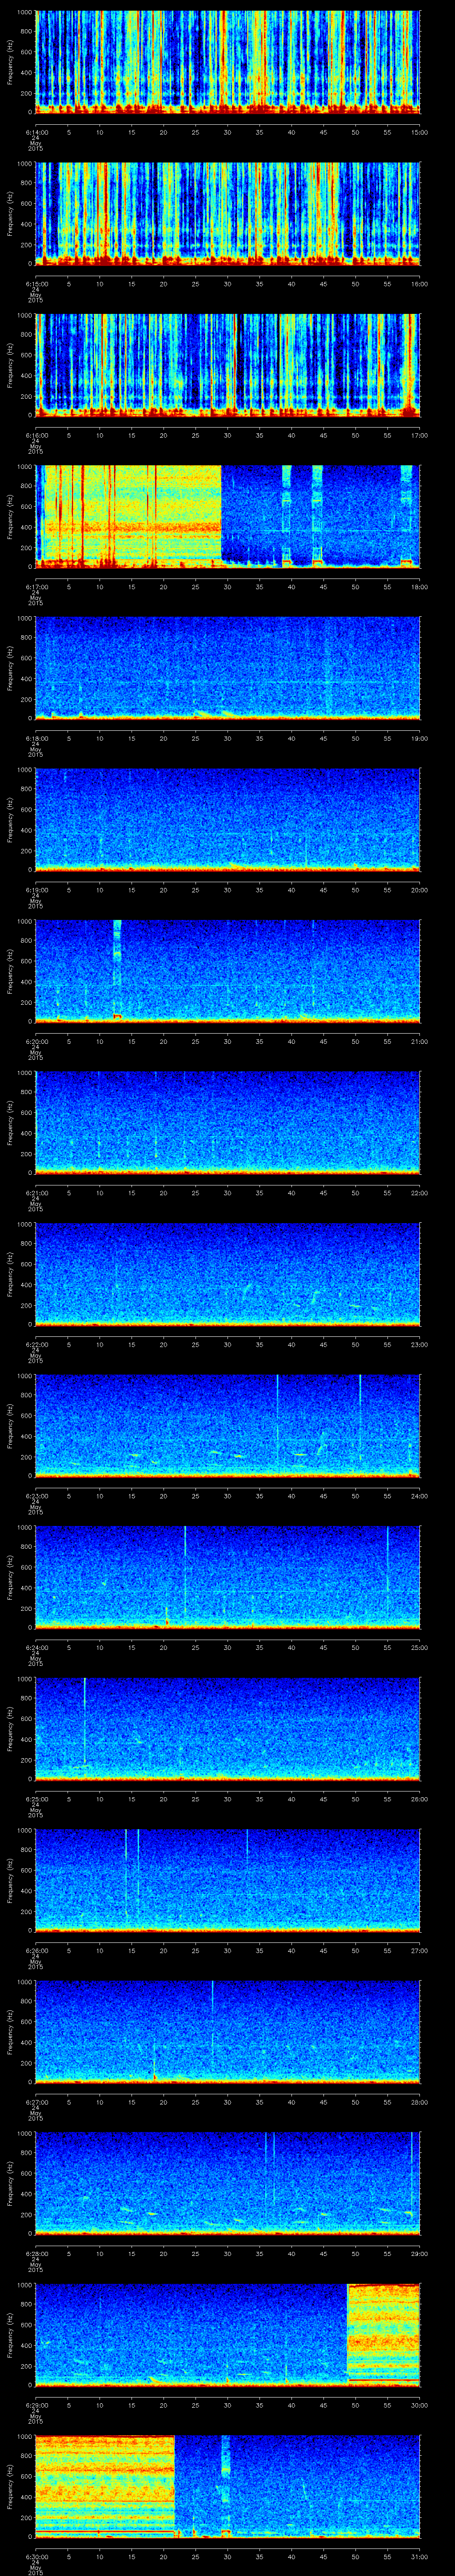Click the 6:27:00 start time label
Image resolution: width=455 pixels, height=2576 pixels.
pos(36,2101)
